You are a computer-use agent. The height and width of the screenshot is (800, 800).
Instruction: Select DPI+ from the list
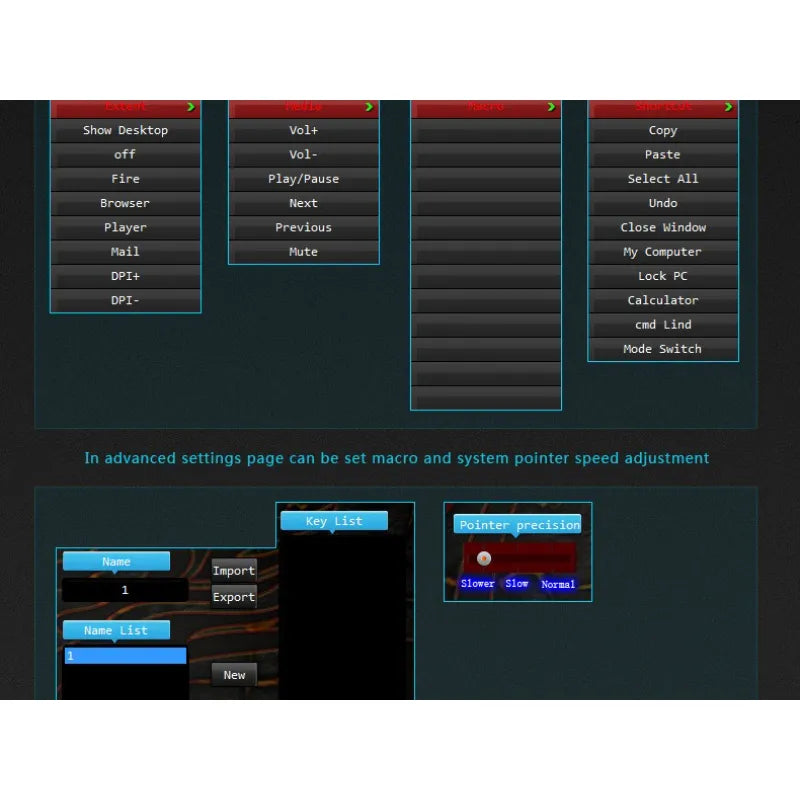pos(125,276)
